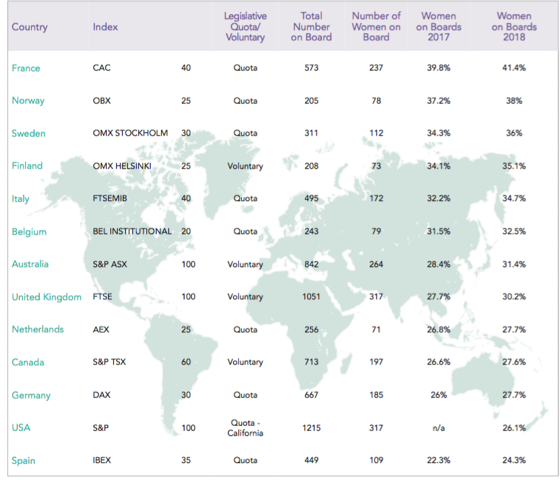
Task: Open the Norway country link
Action: tap(28, 101)
